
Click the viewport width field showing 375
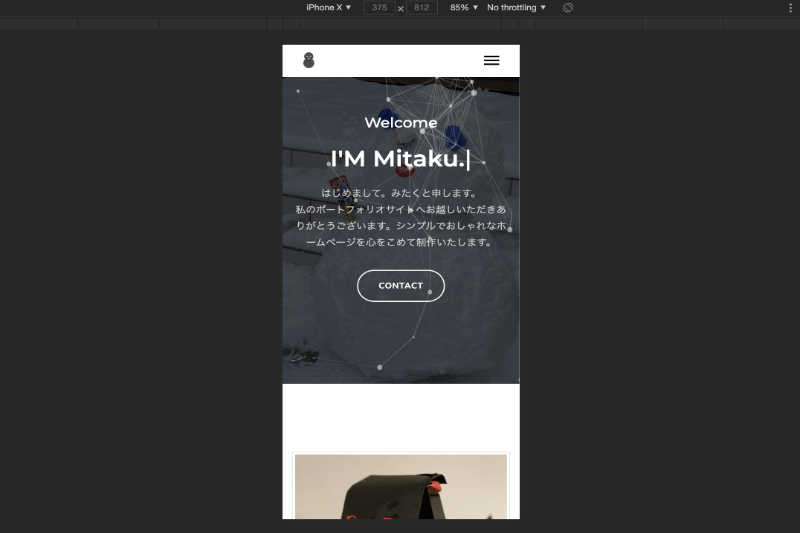pyautogui.click(x=378, y=8)
